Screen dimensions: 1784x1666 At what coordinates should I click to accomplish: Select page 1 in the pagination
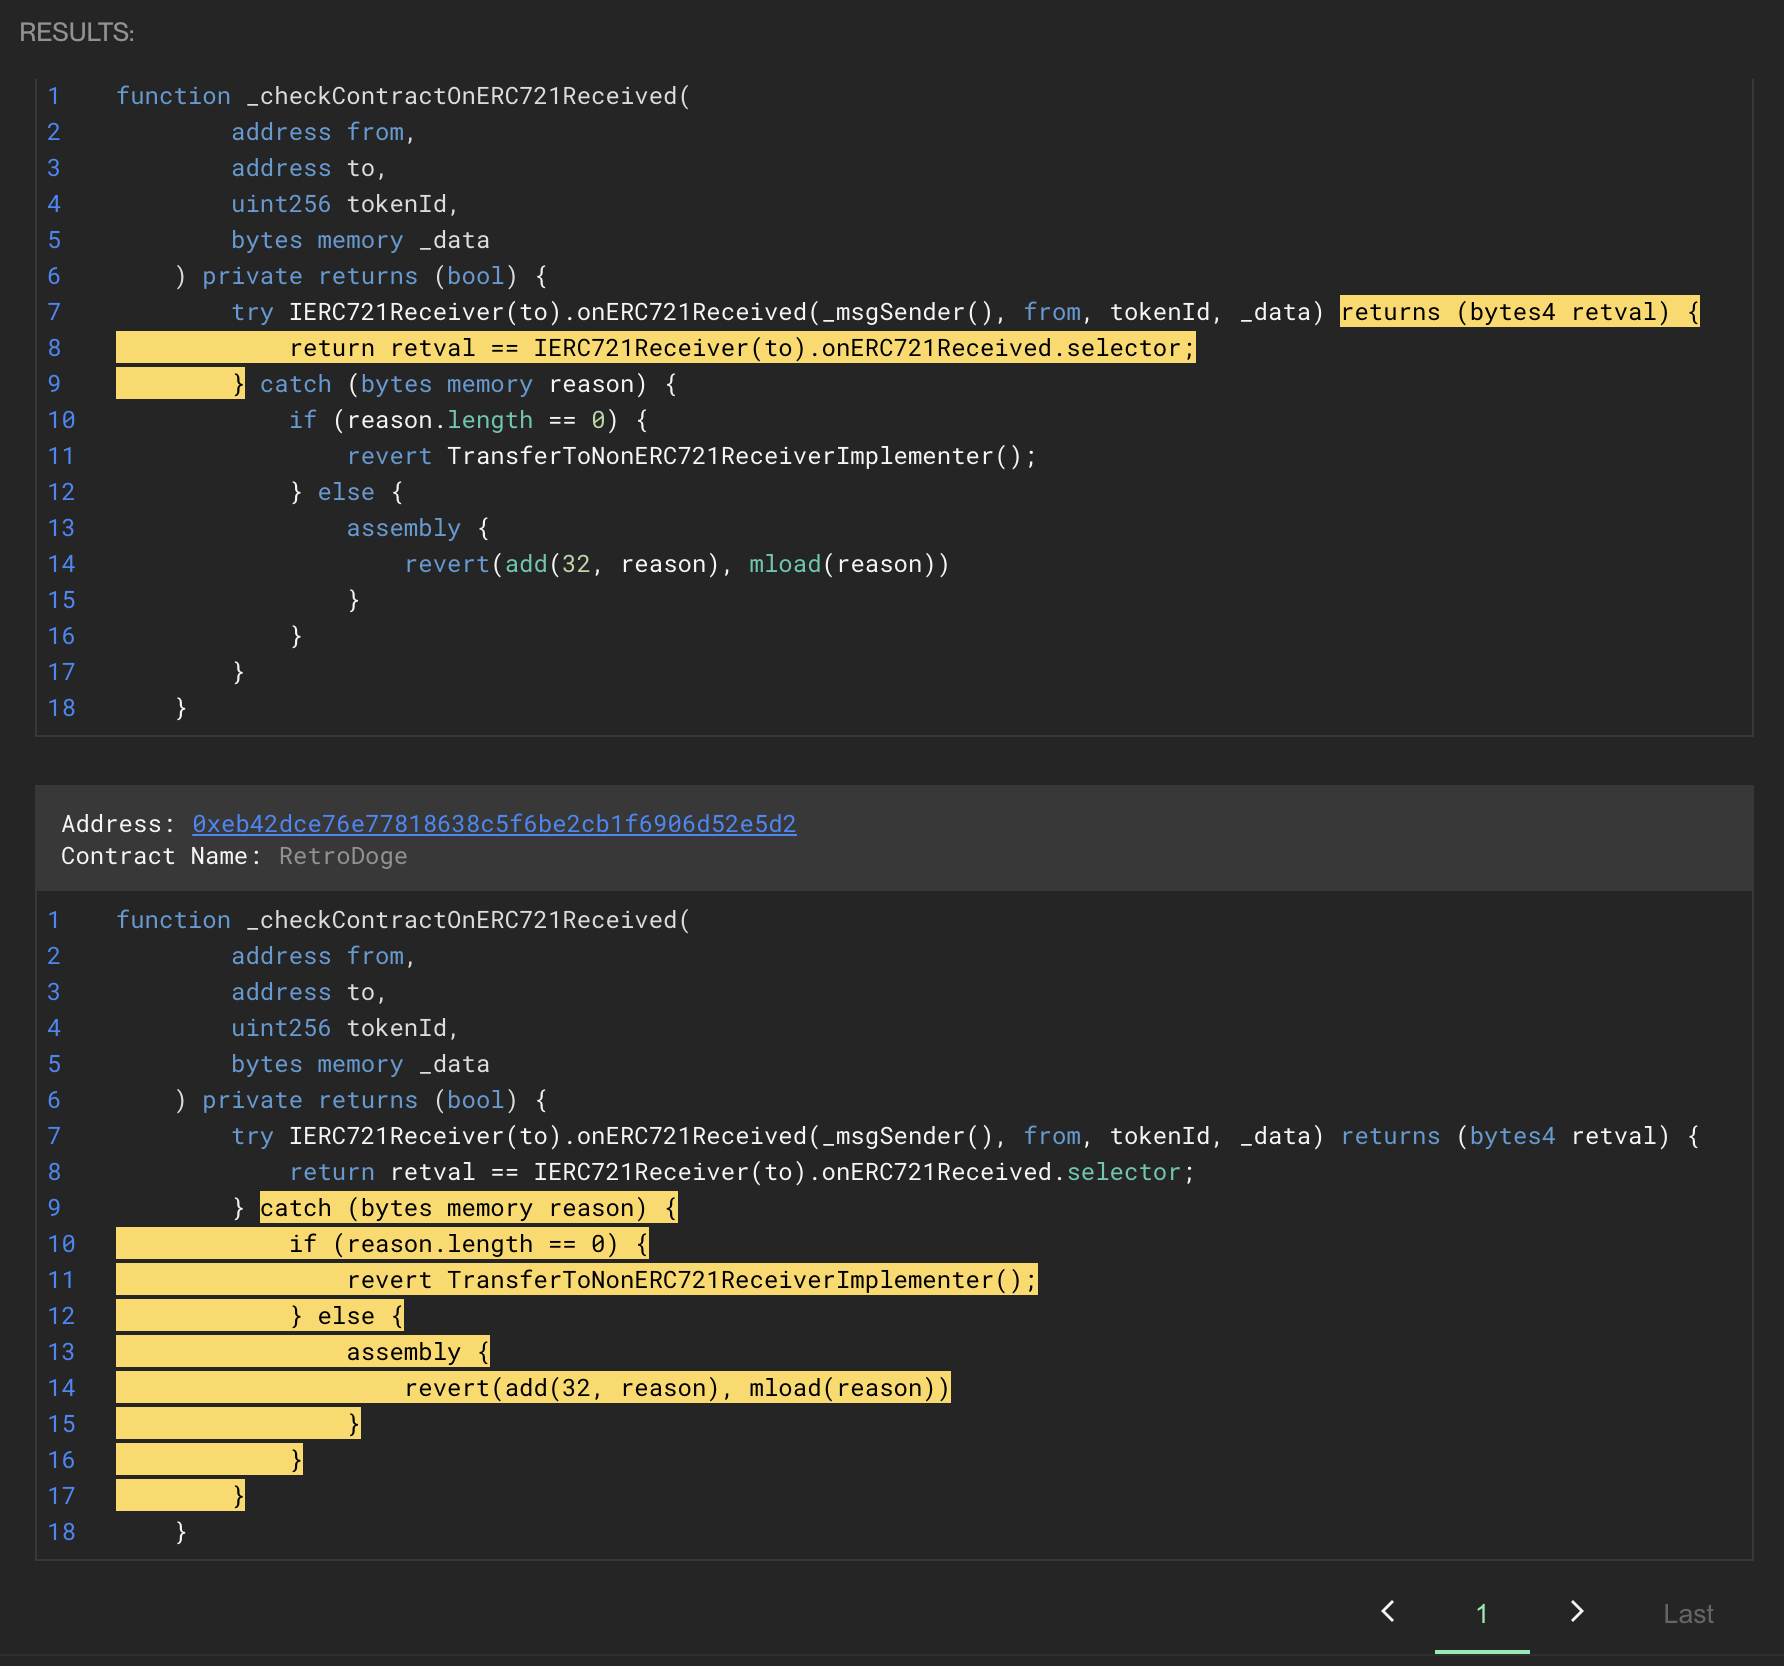[x=1481, y=1613]
